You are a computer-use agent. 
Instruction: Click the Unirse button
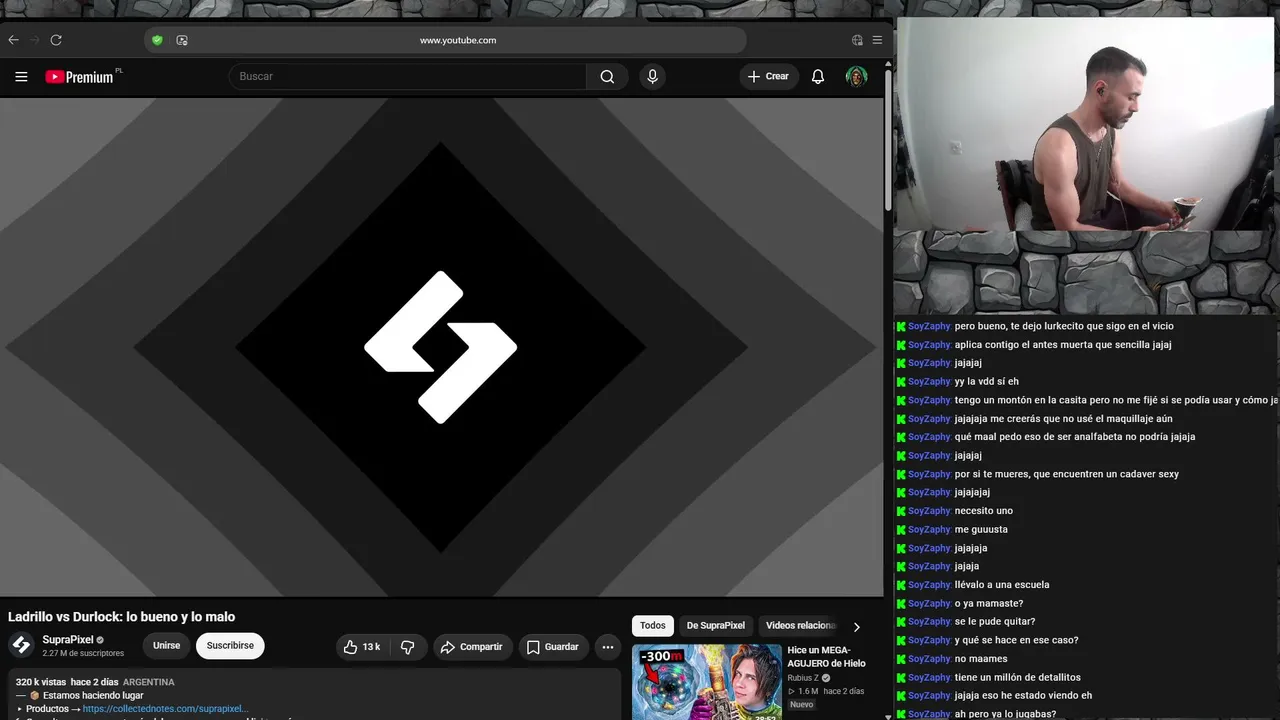pos(167,646)
